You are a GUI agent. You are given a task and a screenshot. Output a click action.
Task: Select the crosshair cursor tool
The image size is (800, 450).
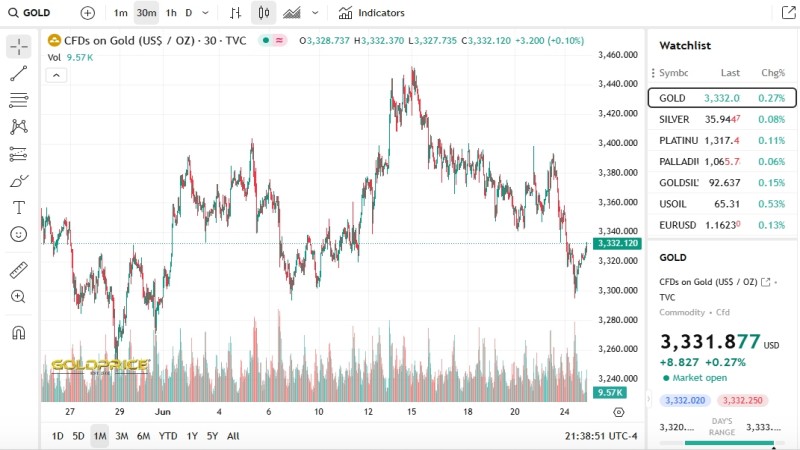(x=19, y=46)
